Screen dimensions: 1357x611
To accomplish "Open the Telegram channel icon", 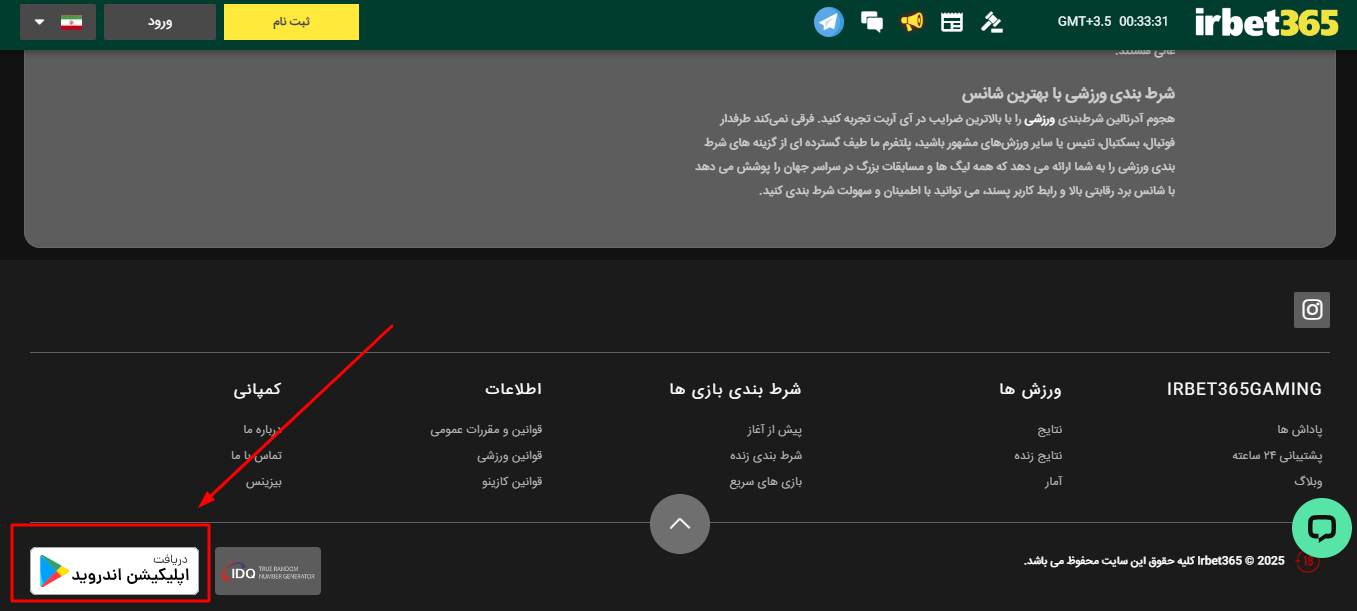I will [x=828, y=22].
